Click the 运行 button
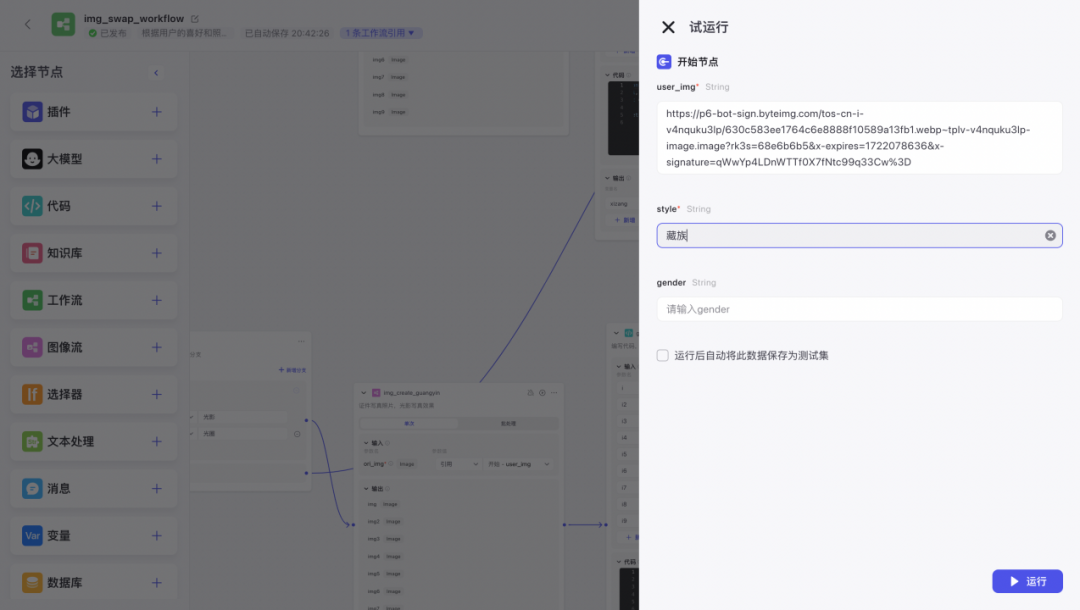The image size is (1080, 610). 1027,581
